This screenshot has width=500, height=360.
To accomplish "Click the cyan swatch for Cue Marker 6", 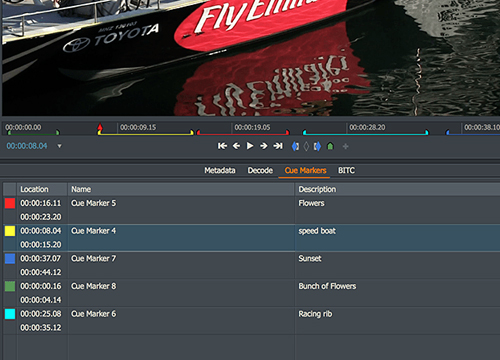I will (10, 314).
